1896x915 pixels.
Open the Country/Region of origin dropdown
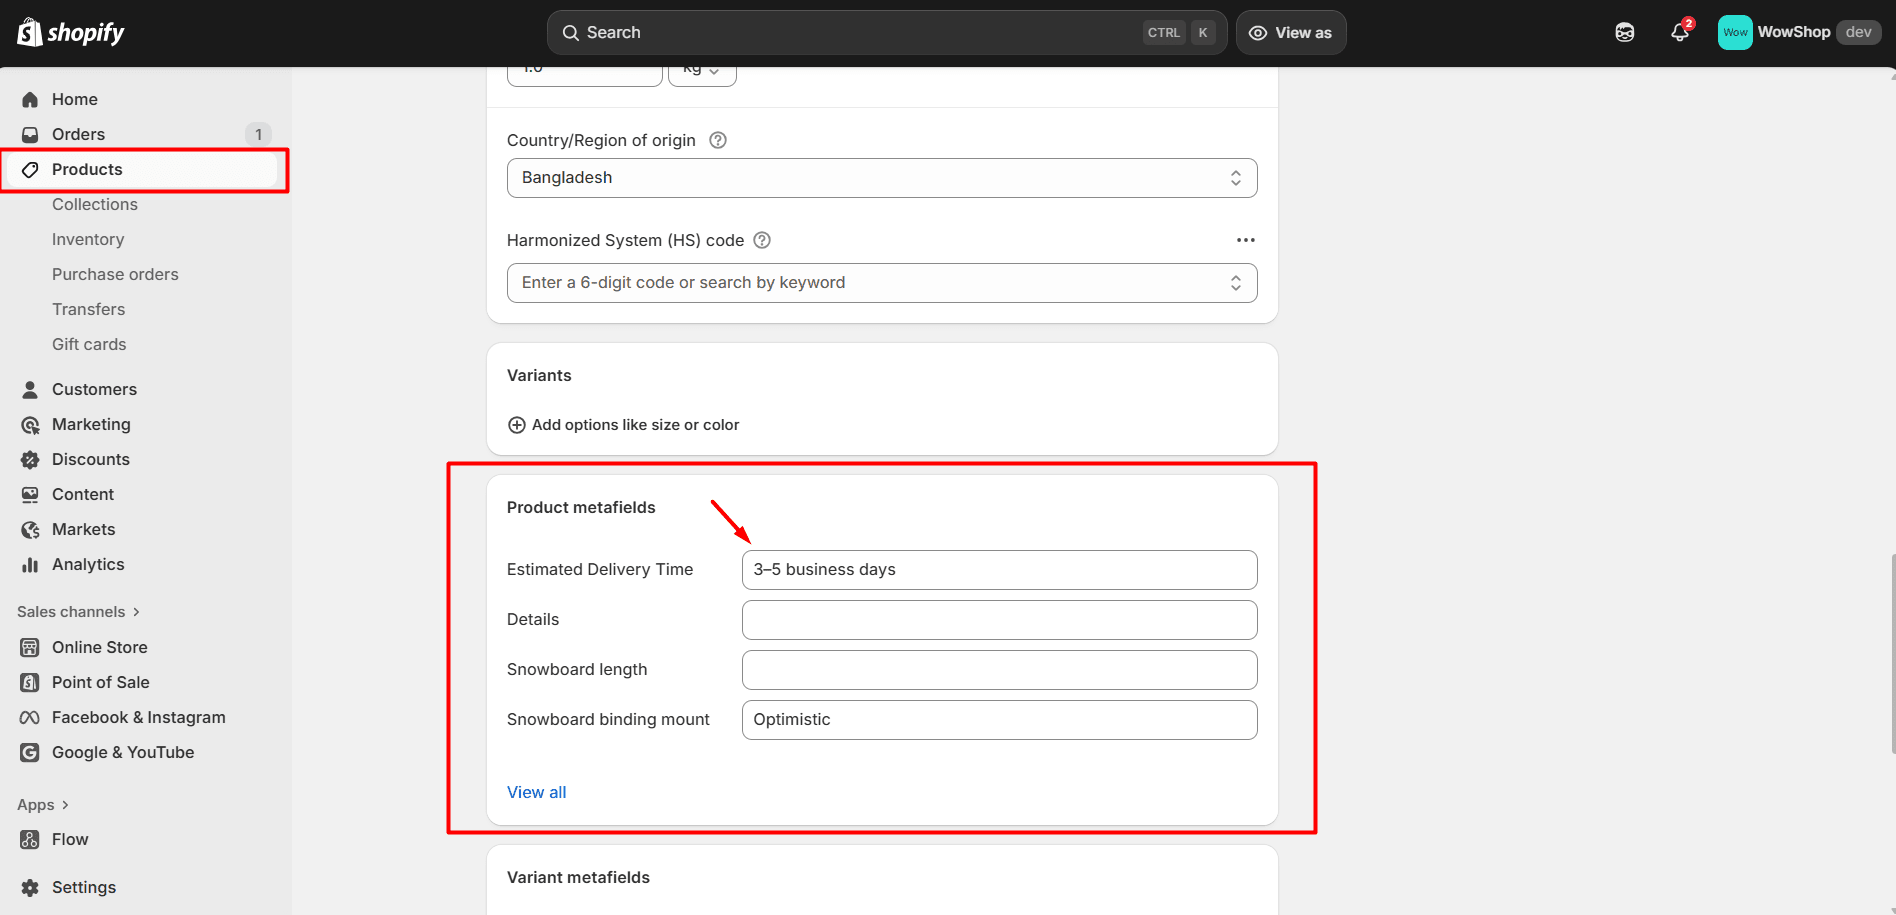(x=881, y=178)
